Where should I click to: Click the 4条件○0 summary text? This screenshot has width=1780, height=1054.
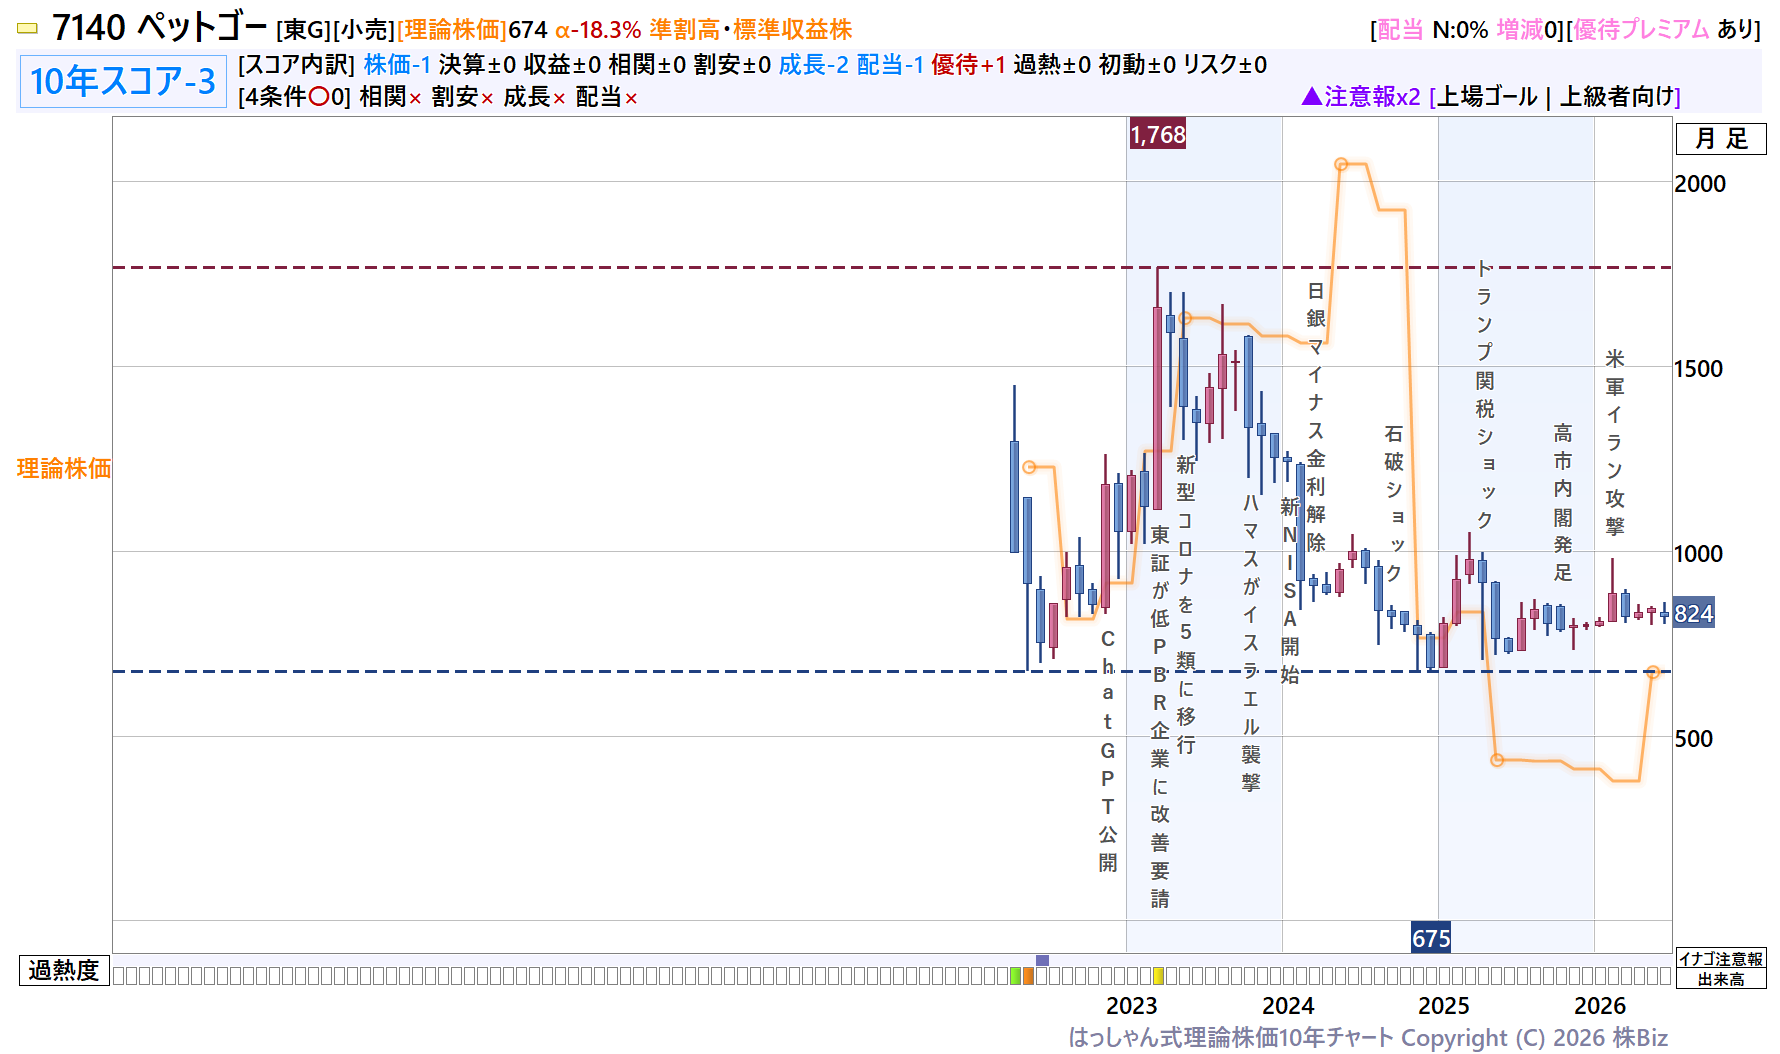pos(295,97)
